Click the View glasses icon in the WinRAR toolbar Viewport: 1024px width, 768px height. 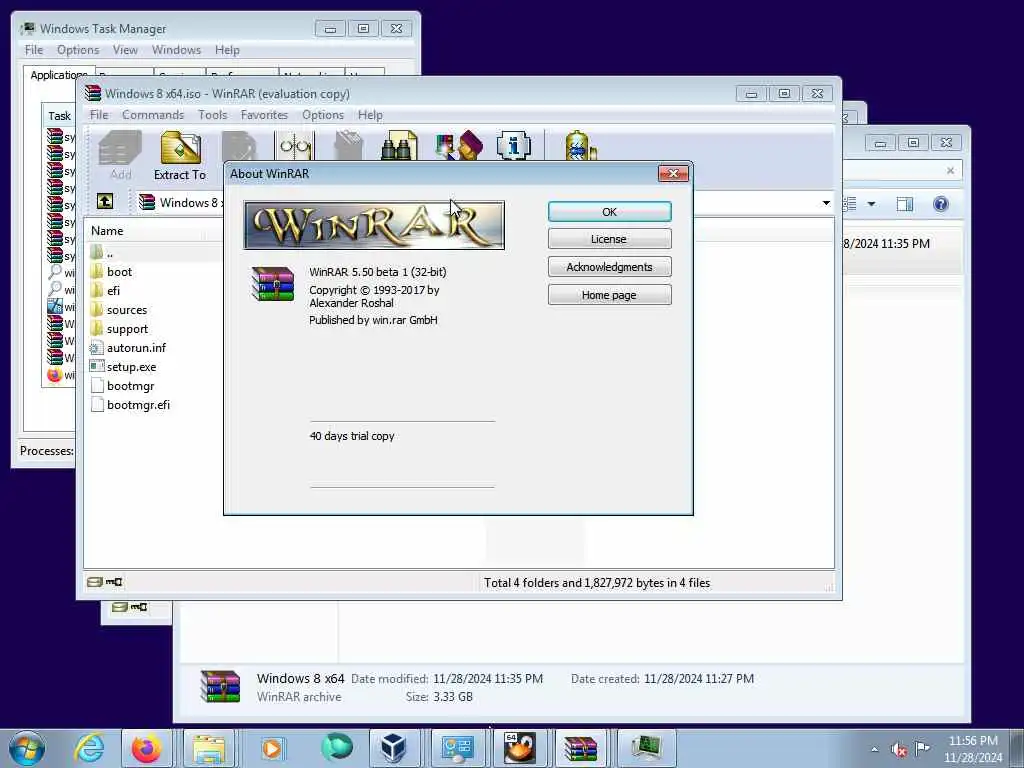[295, 146]
